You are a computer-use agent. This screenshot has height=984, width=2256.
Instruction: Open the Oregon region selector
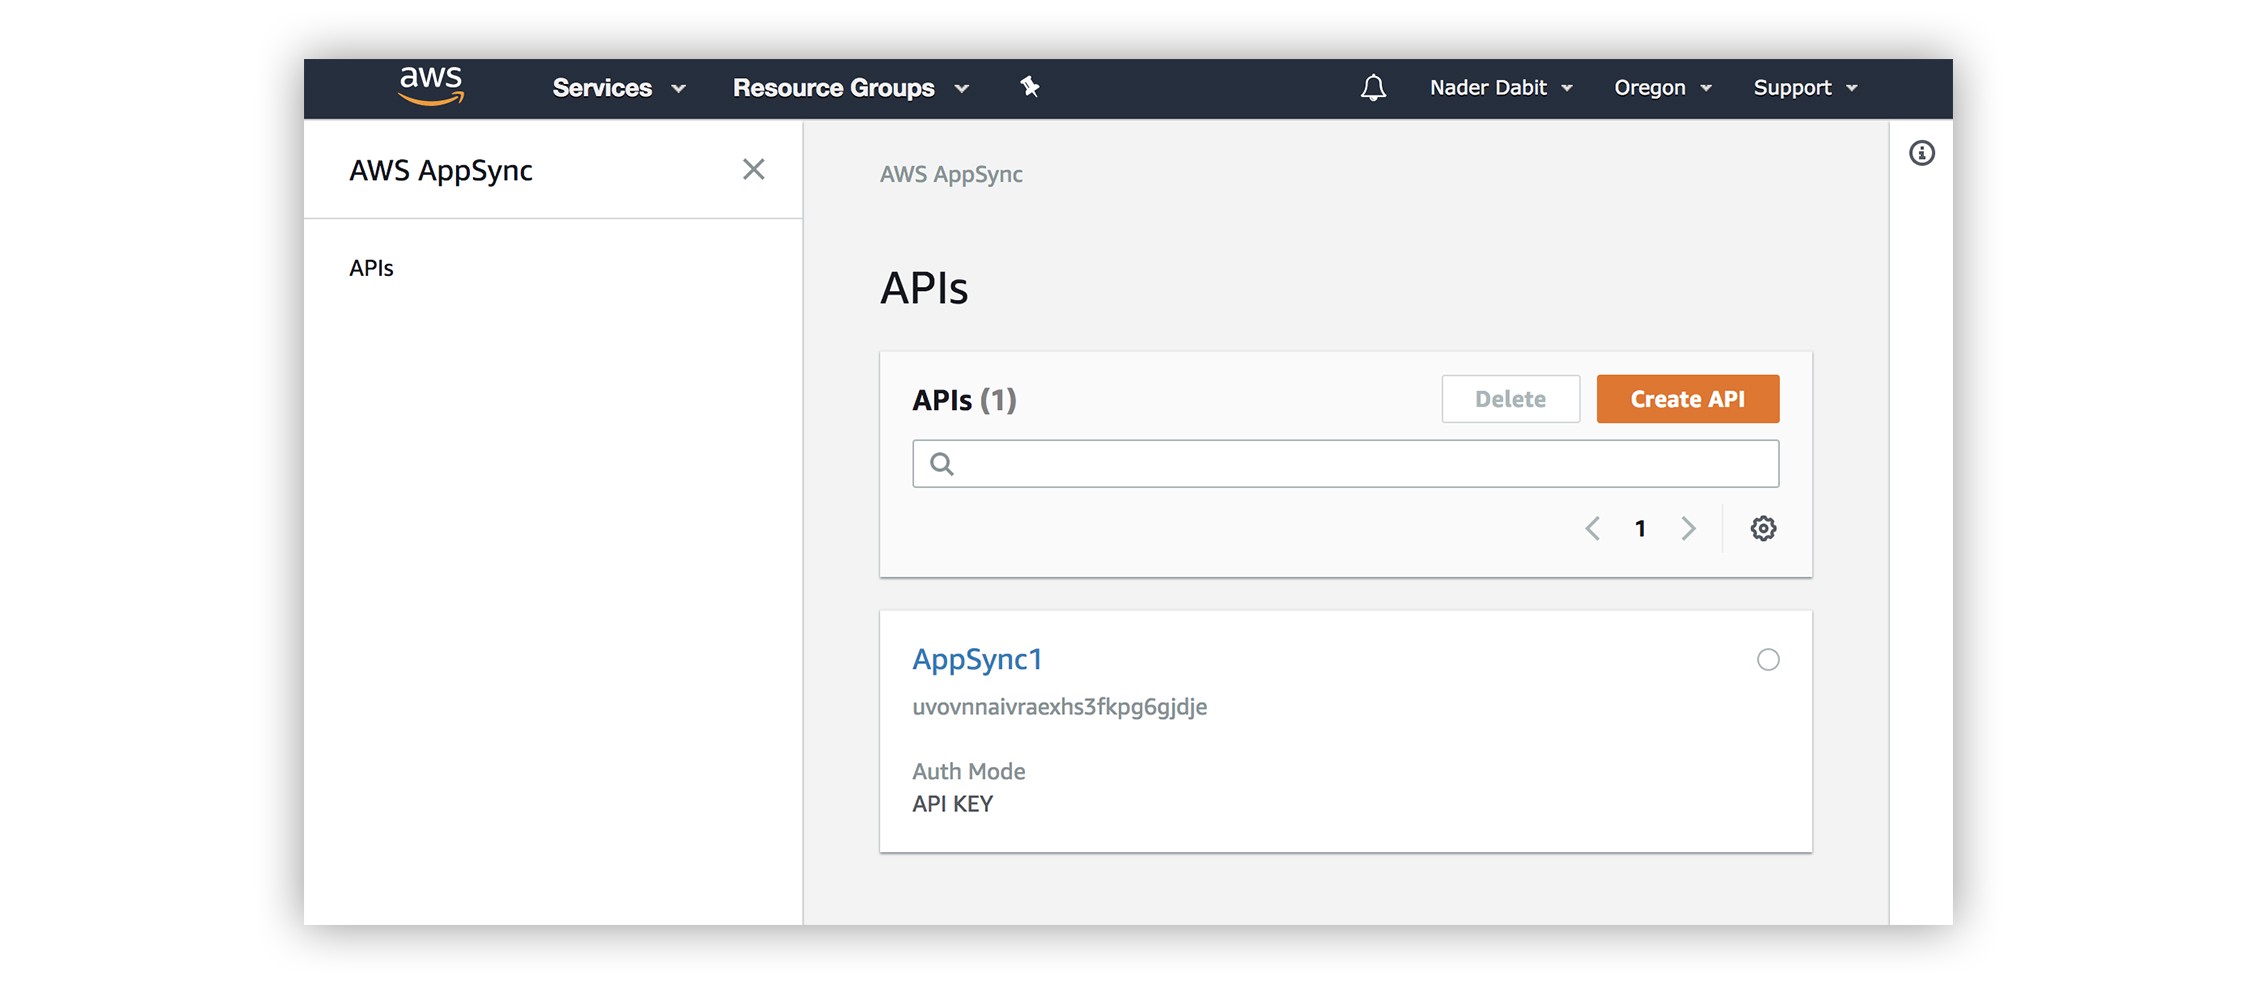pos(1662,88)
